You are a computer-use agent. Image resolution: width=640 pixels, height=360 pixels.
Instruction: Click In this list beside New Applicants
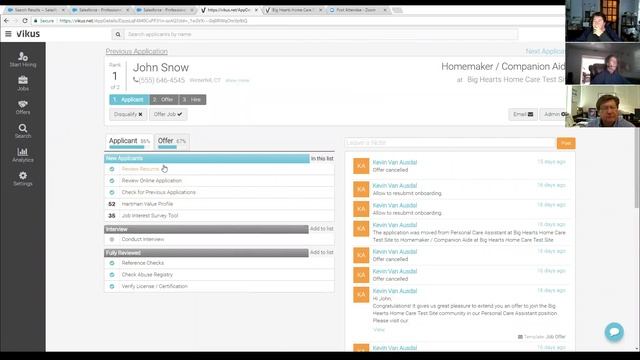point(322,158)
